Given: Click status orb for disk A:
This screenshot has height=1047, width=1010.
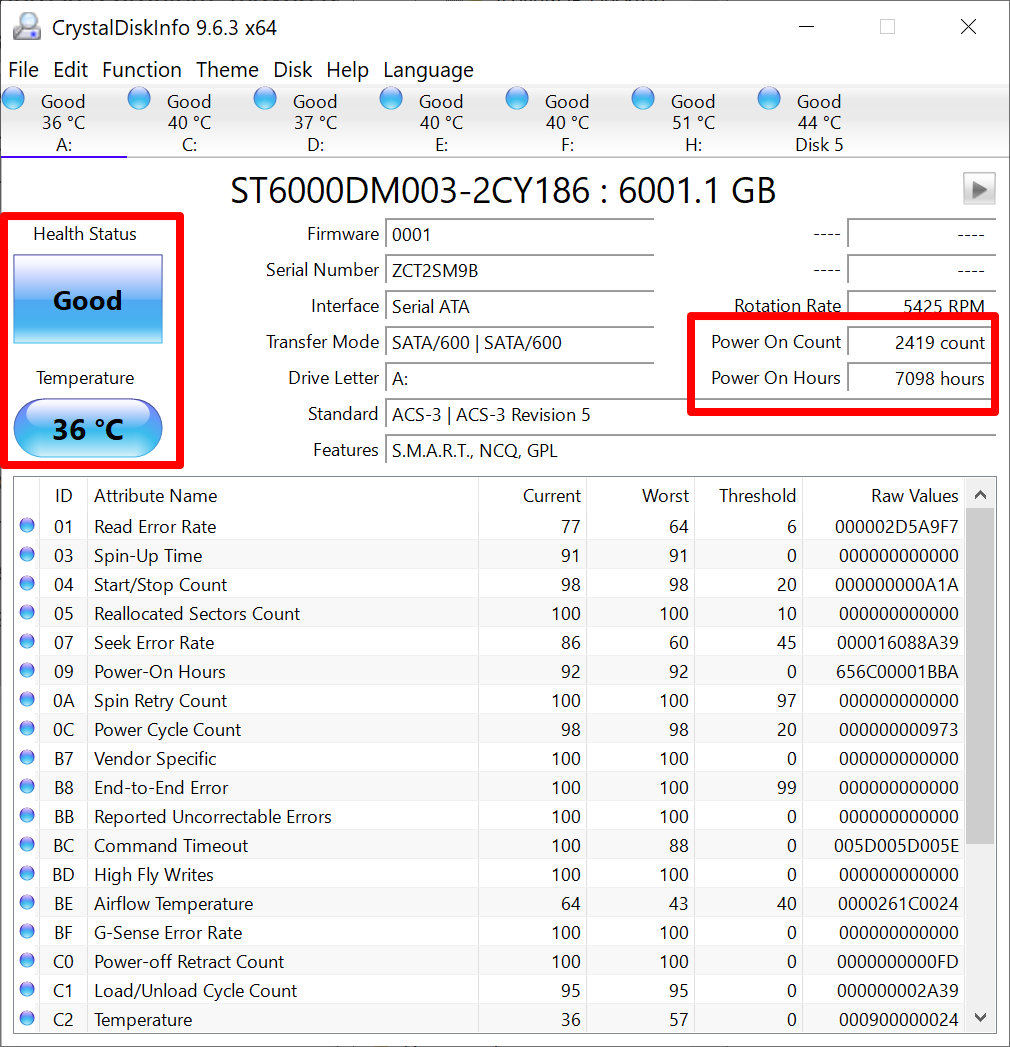Looking at the screenshot, I should click(x=13, y=98).
